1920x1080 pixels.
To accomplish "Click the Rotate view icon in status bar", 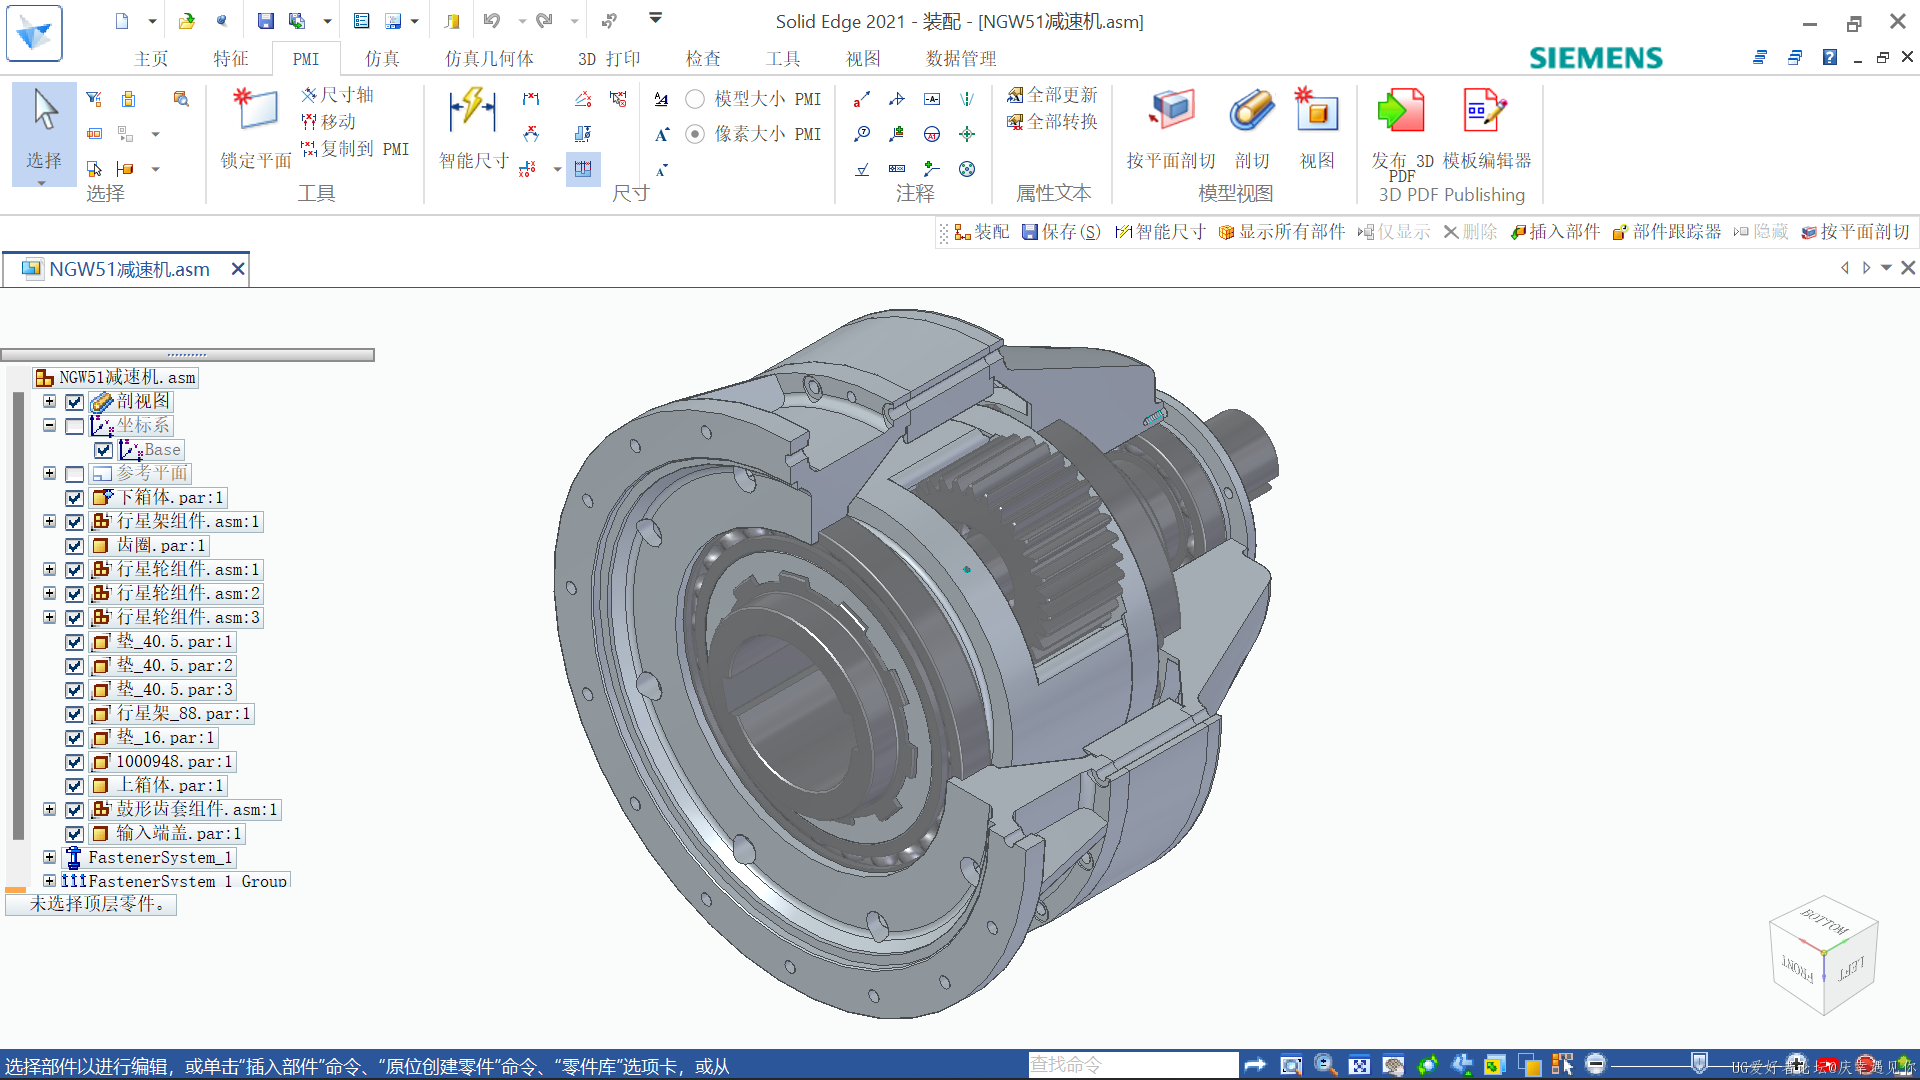I will coord(1427,1065).
